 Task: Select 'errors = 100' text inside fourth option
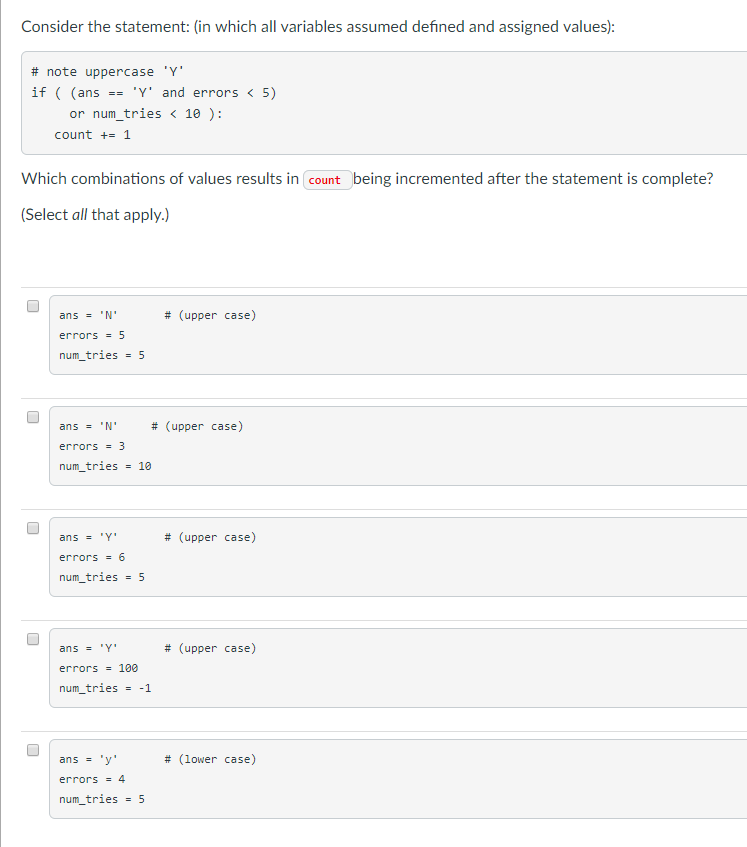(x=98, y=667)
